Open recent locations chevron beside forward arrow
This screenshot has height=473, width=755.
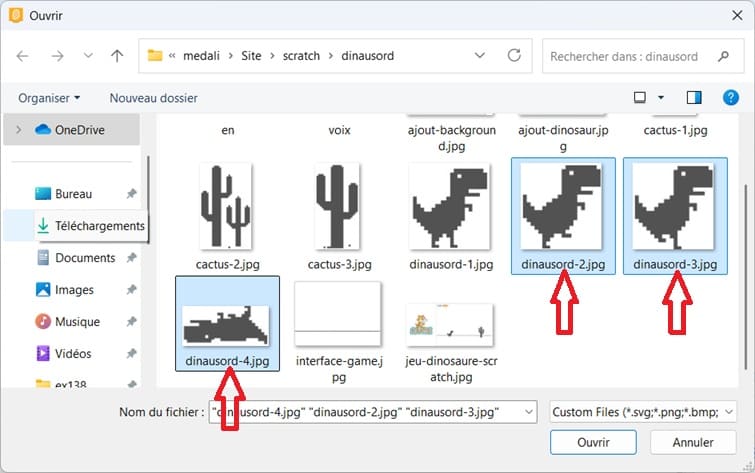coord(88,56)
